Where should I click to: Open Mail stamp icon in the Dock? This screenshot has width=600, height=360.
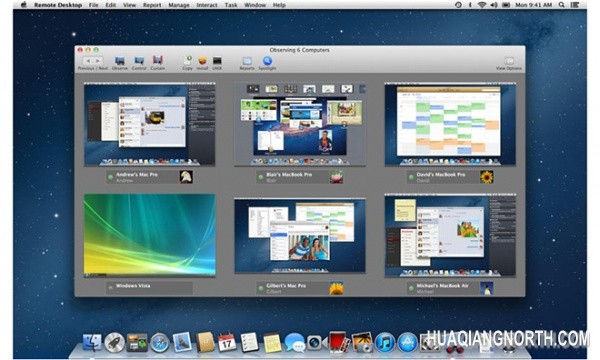coord(182,342)
